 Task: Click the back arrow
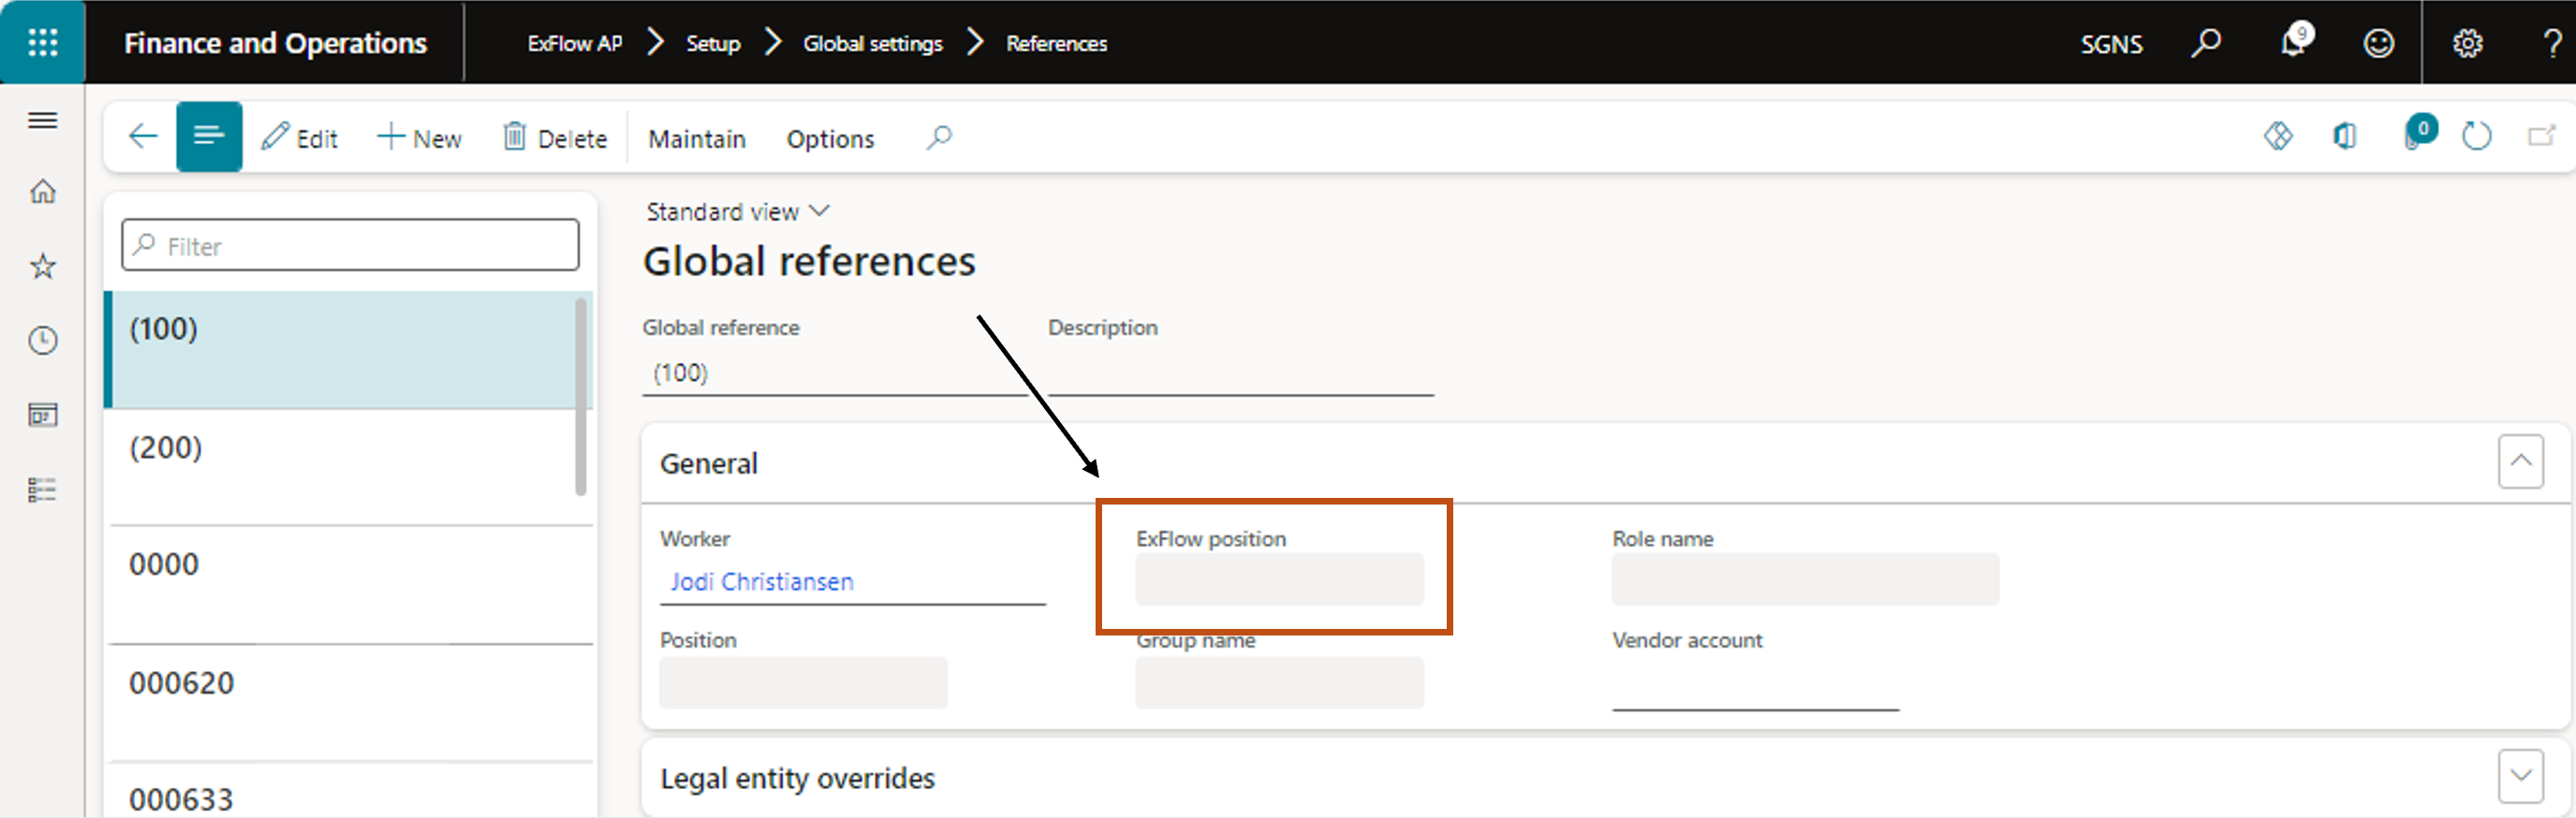pyautogui.click(x=143, y=136)
